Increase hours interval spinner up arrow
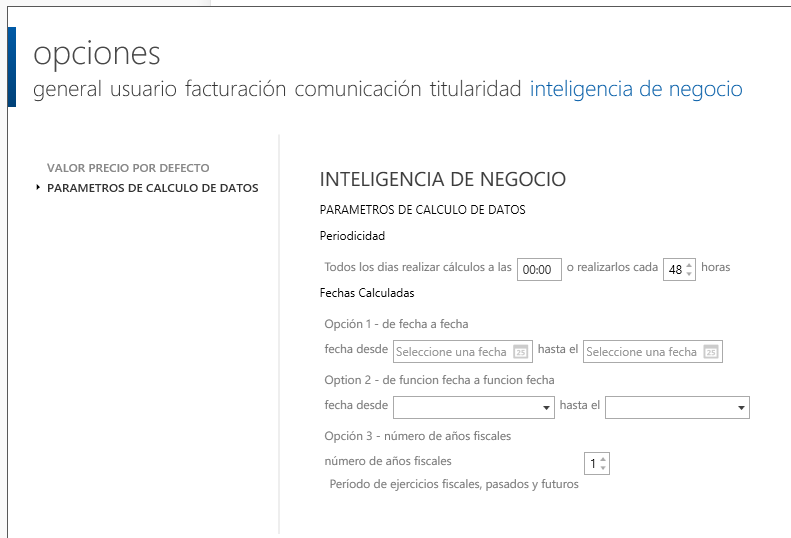791x538 pixels. 689,265
